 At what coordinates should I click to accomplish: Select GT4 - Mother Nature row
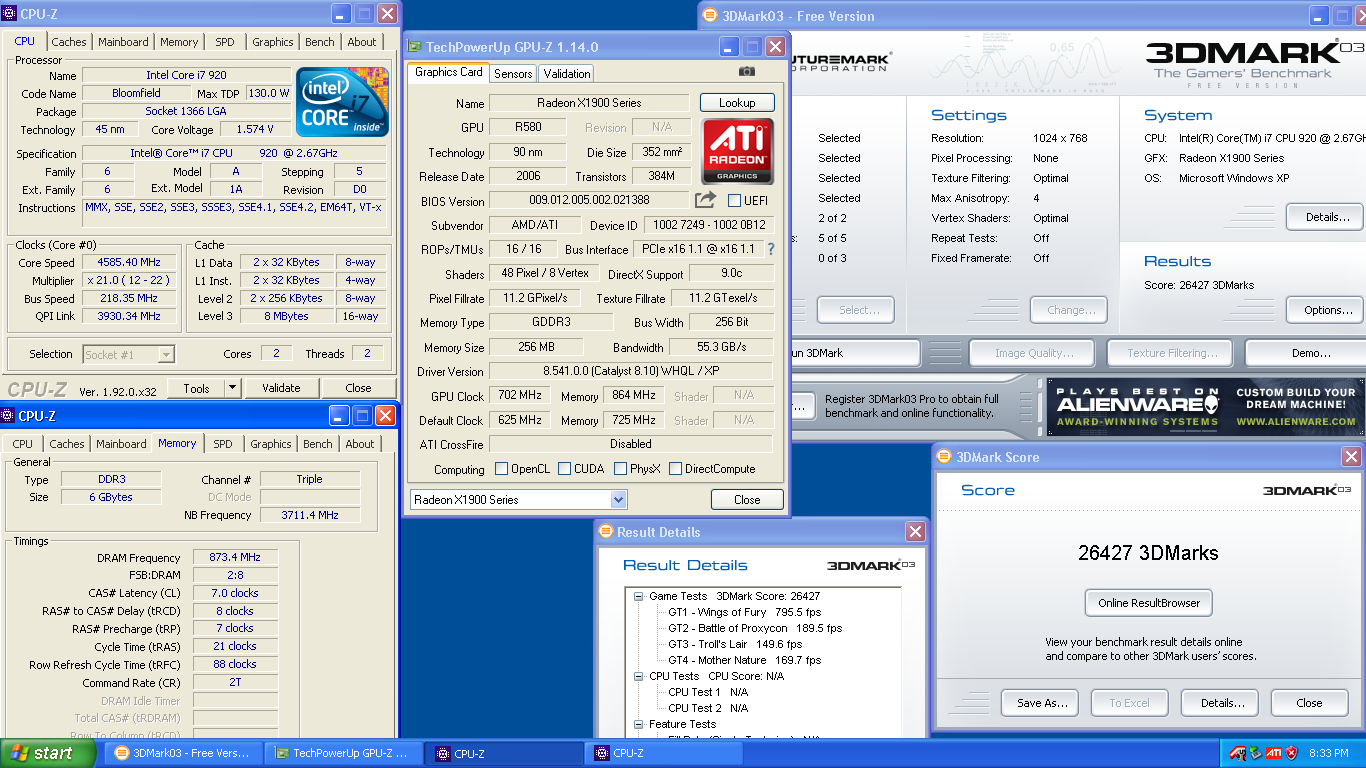tap(744, 660)
